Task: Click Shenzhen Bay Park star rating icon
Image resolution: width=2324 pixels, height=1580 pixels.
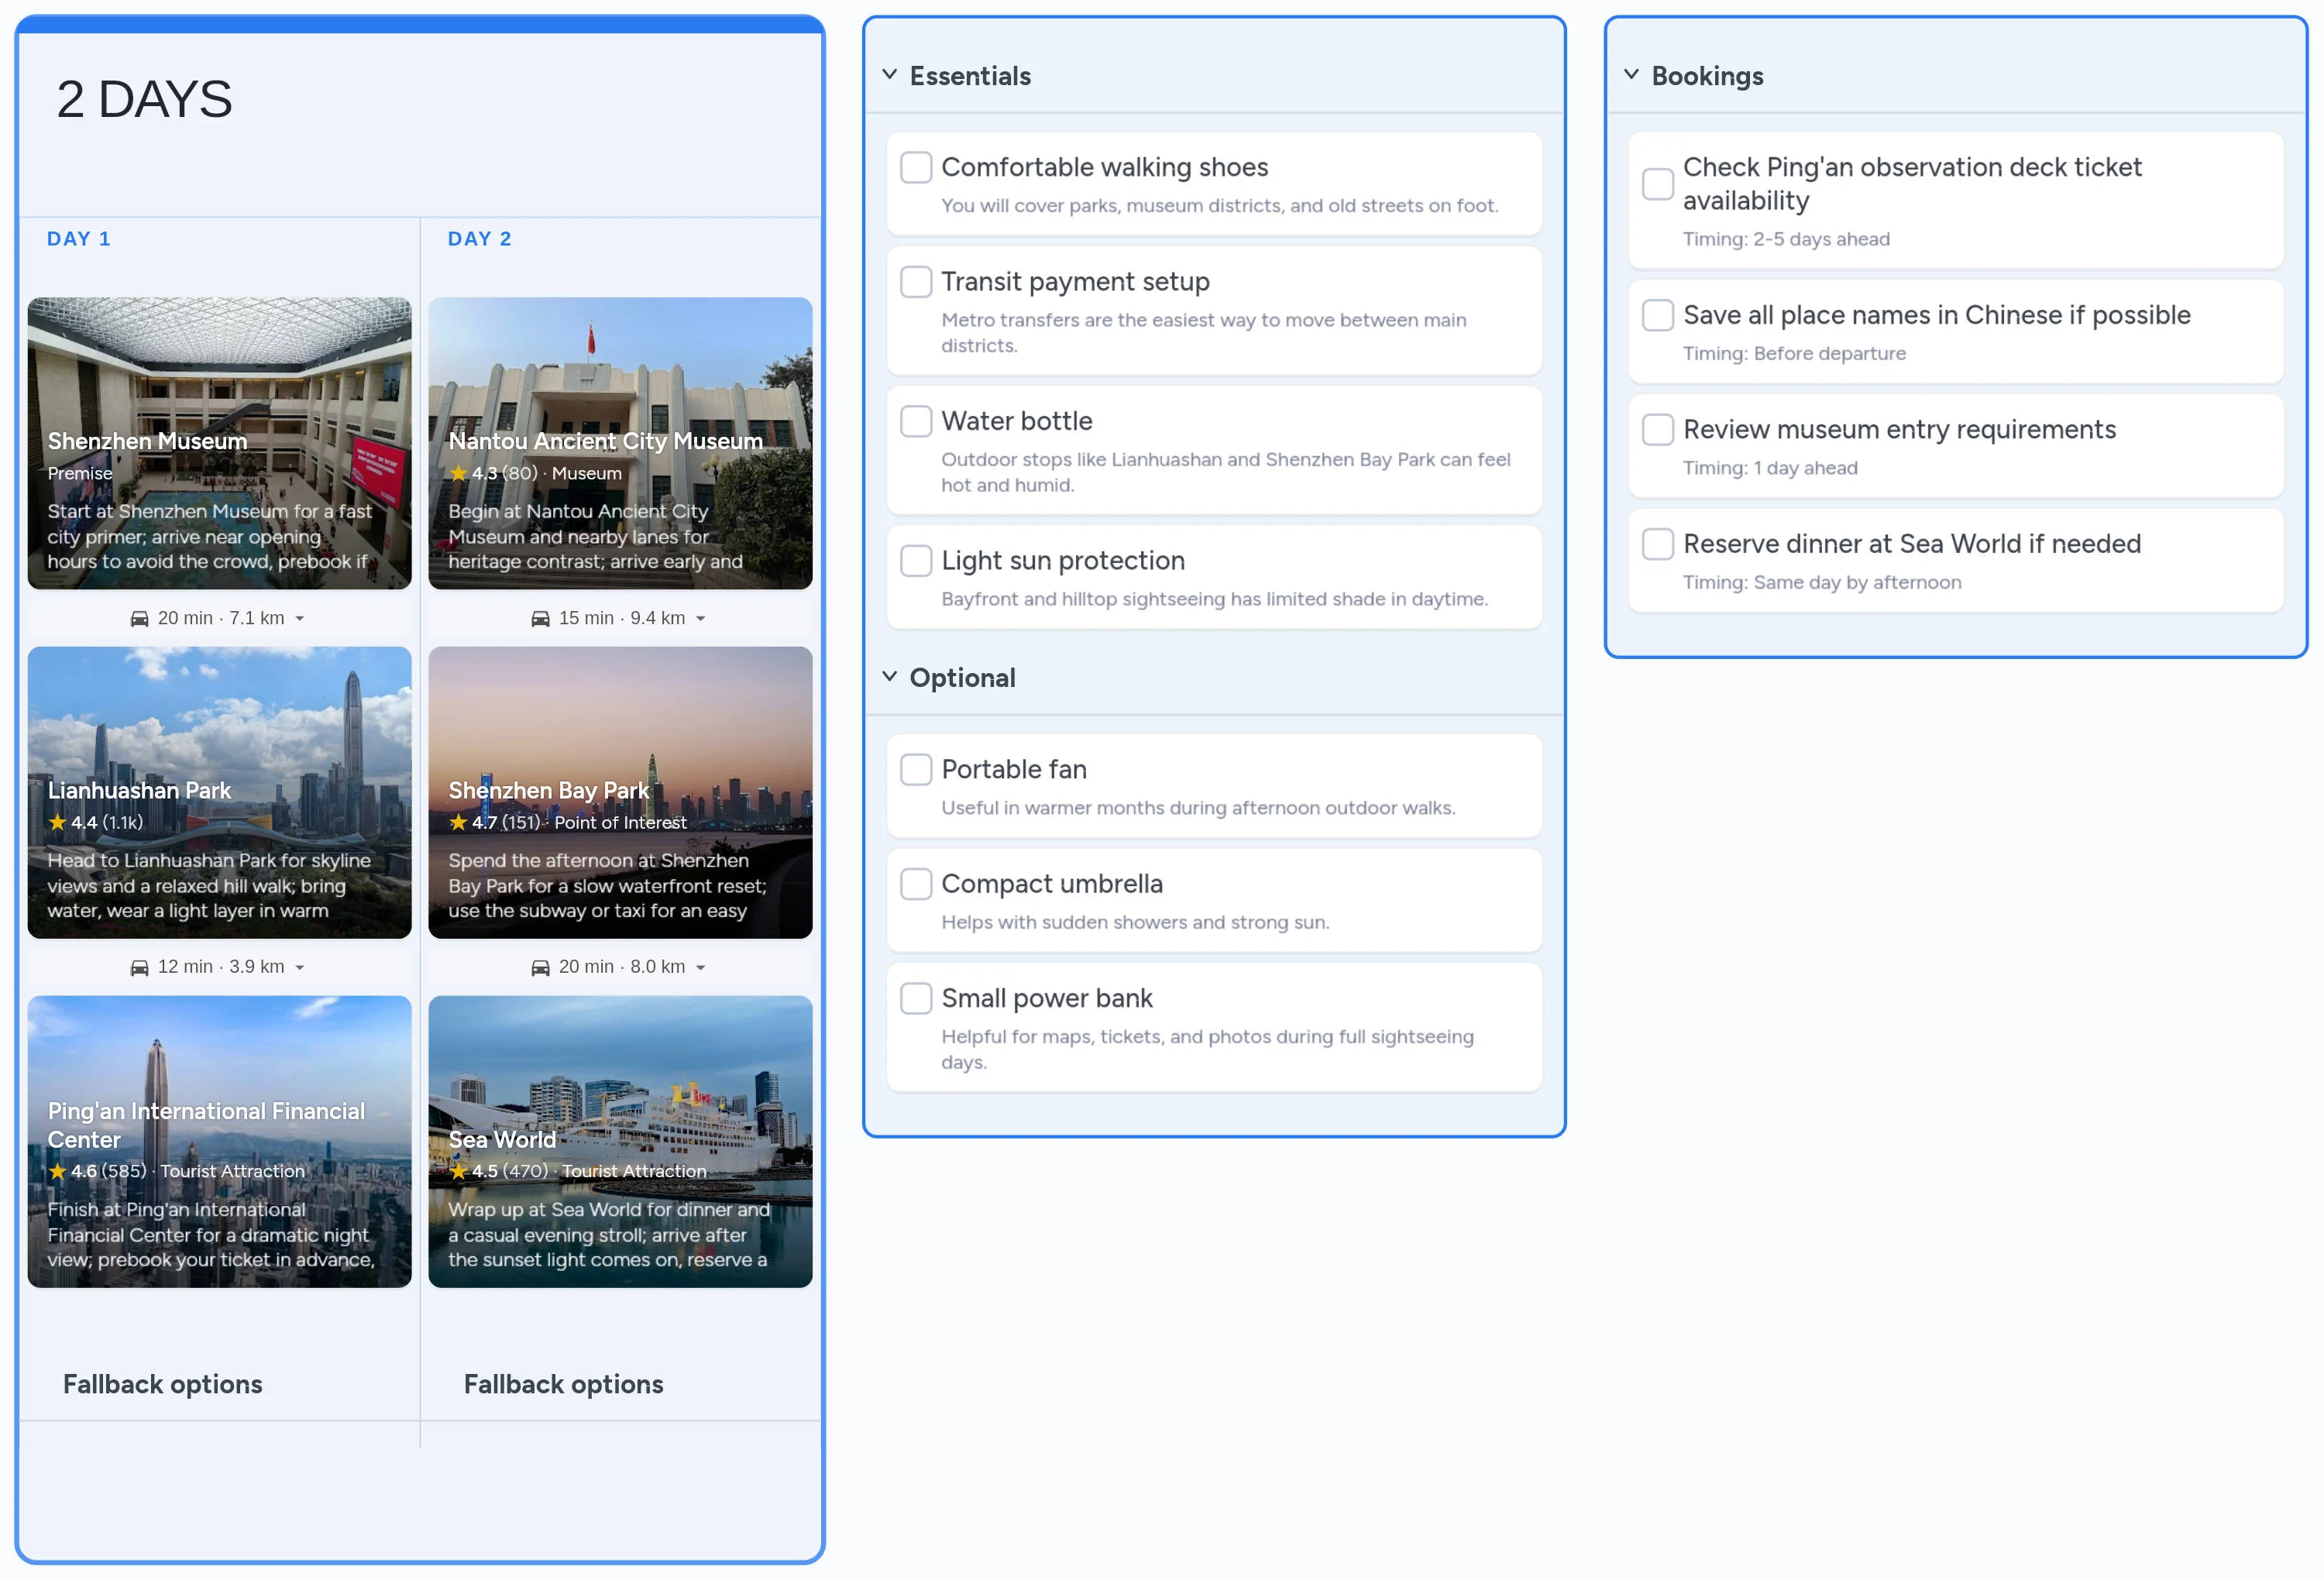Action: [x=458, y=822]
